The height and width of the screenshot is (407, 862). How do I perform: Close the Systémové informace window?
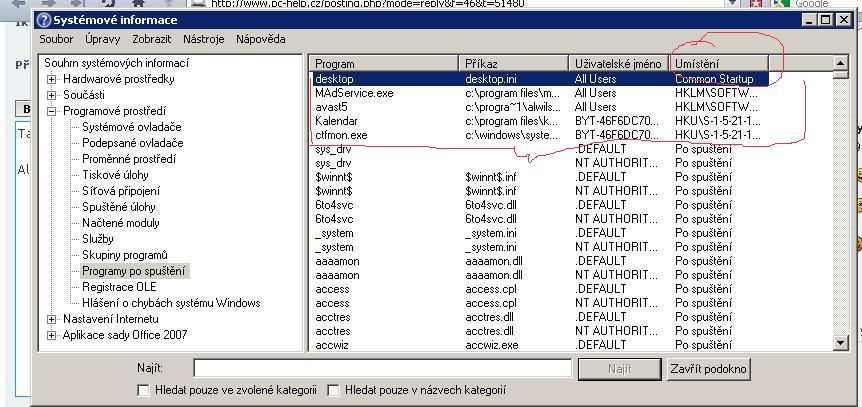pos(843,20)
